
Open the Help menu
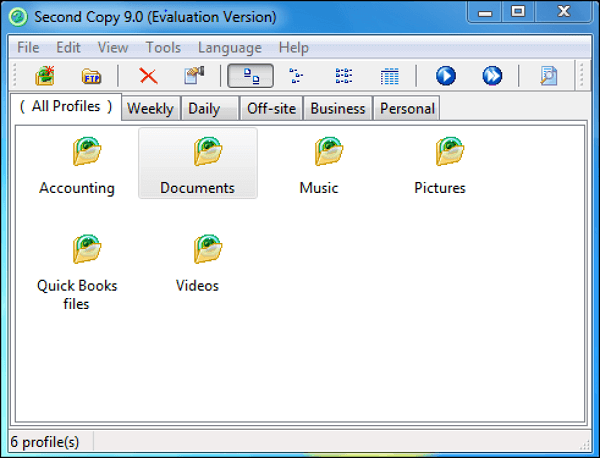[x=293, y=47]
